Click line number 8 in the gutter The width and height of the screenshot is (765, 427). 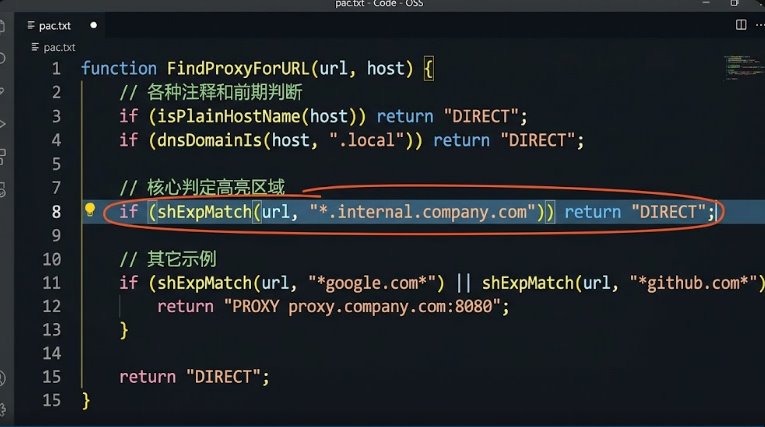pos(57,212)
